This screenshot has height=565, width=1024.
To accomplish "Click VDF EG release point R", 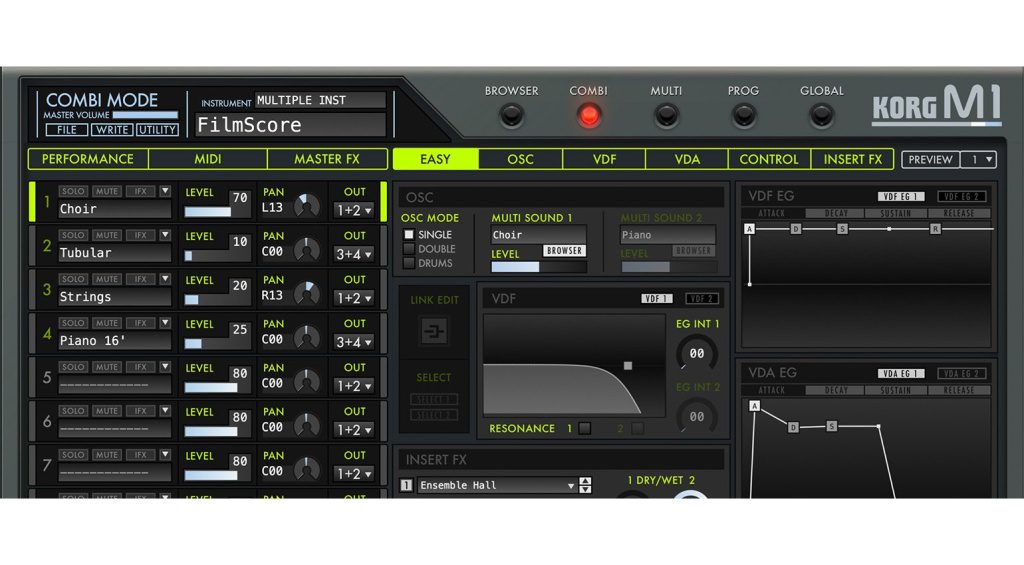I will 936,229.
